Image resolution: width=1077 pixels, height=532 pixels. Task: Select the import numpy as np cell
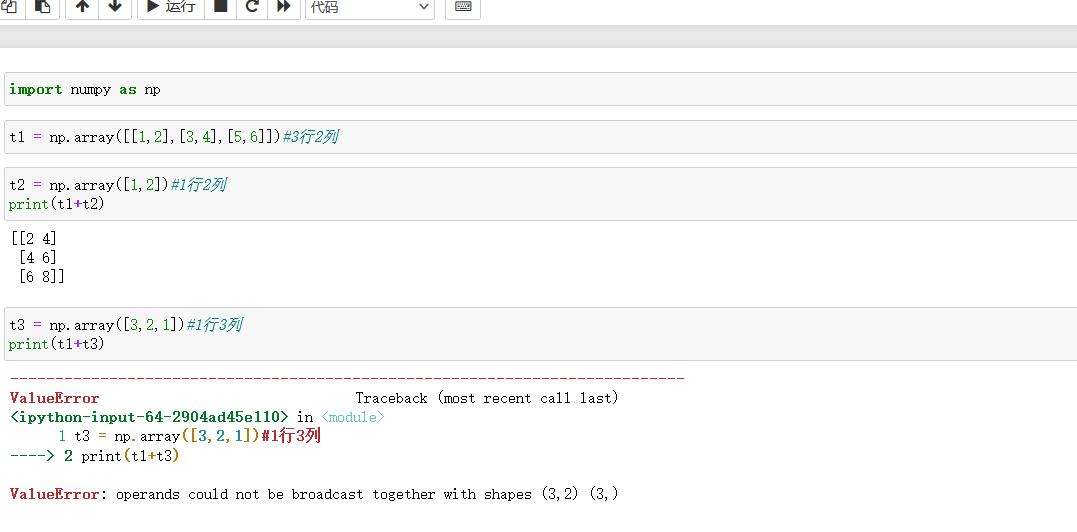[x=541, y=89]
